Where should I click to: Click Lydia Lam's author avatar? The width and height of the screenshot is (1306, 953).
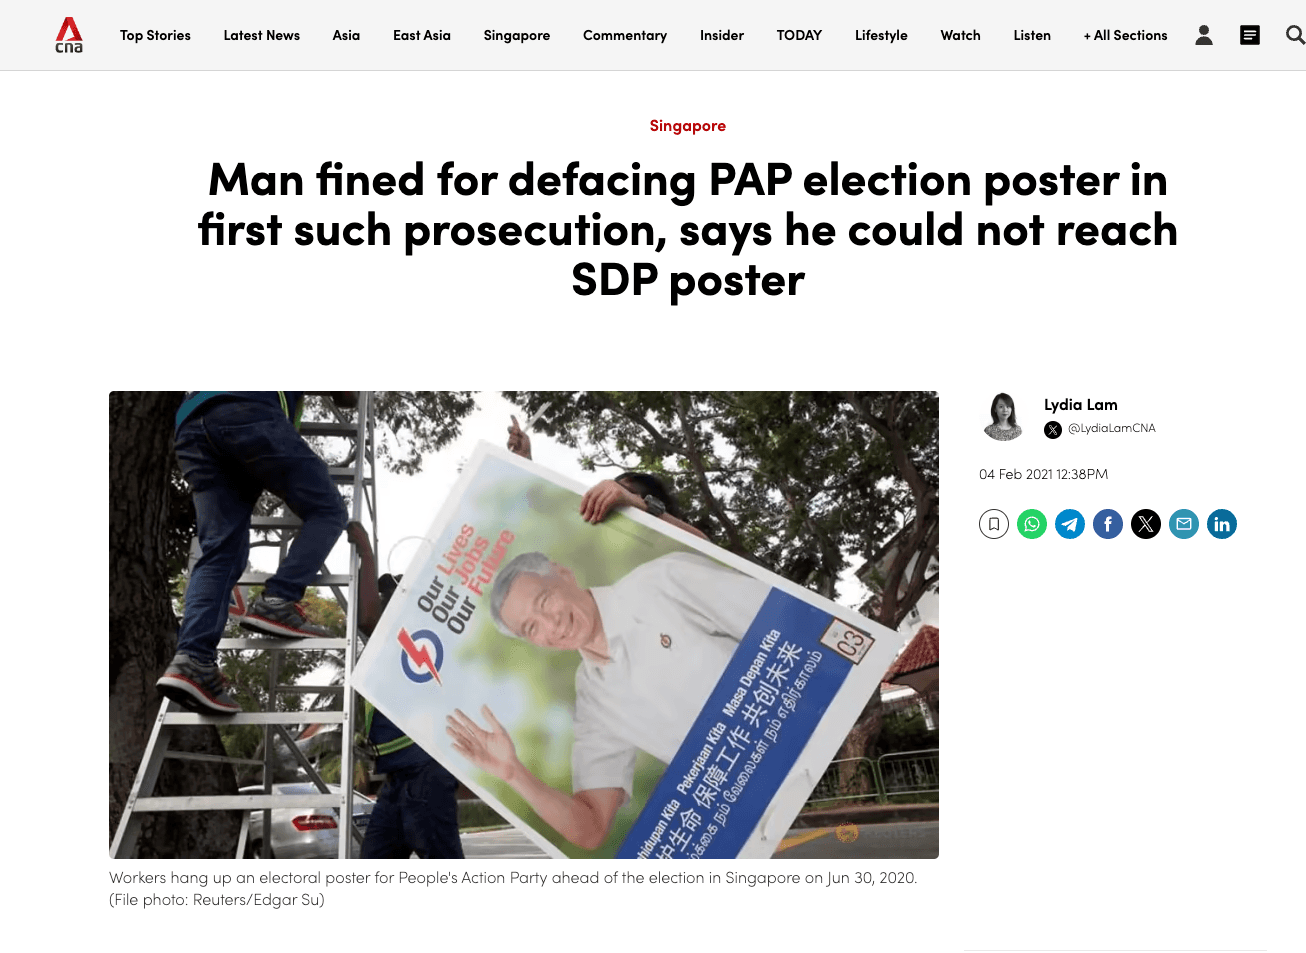pos(1003,417)
